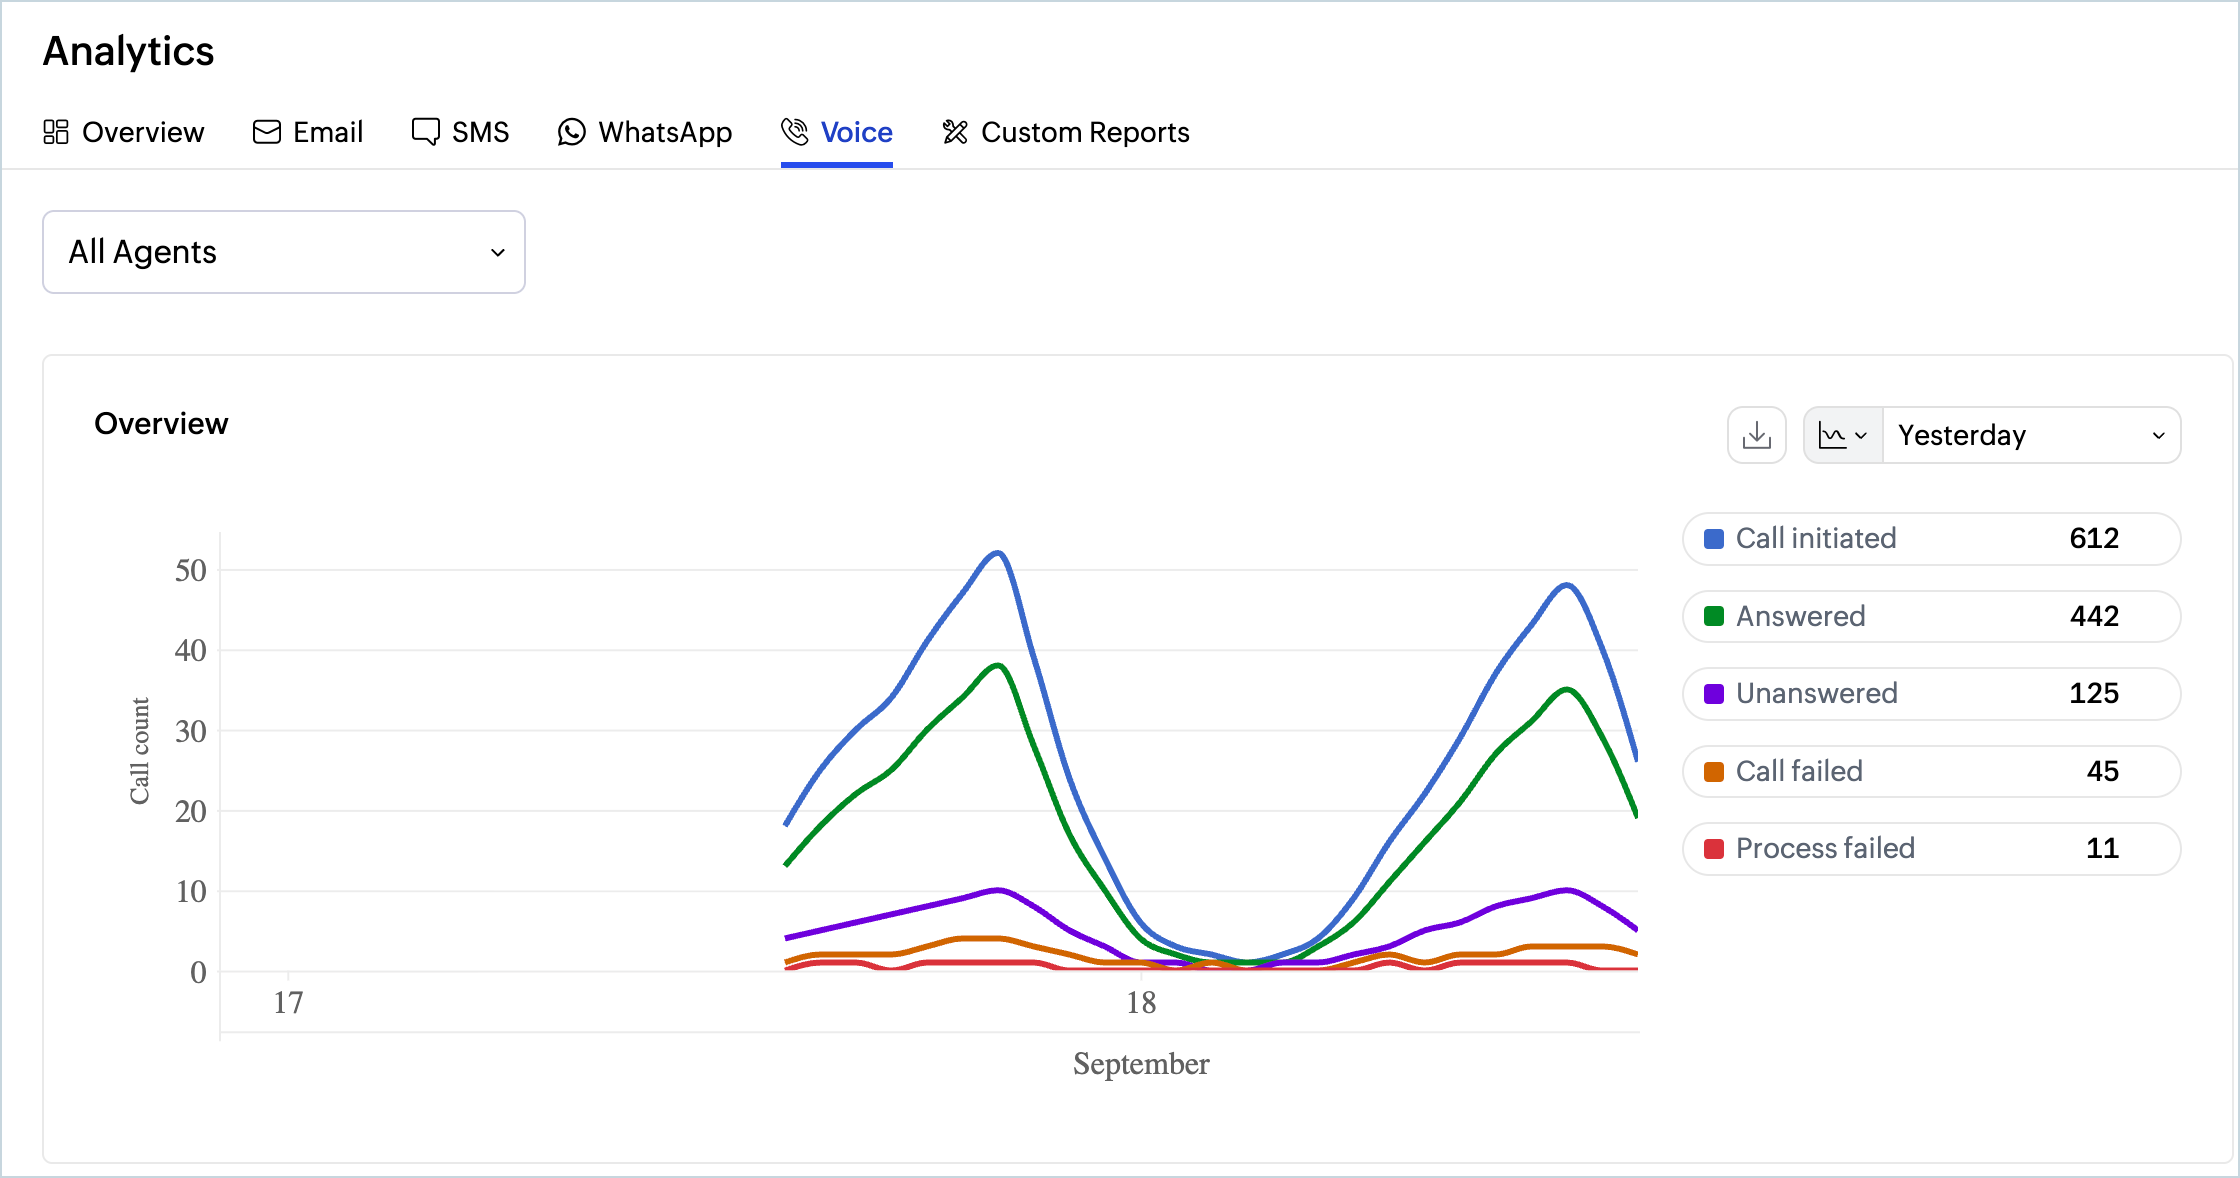Toggle the Call failed legend series

(x=1932, y=771)
